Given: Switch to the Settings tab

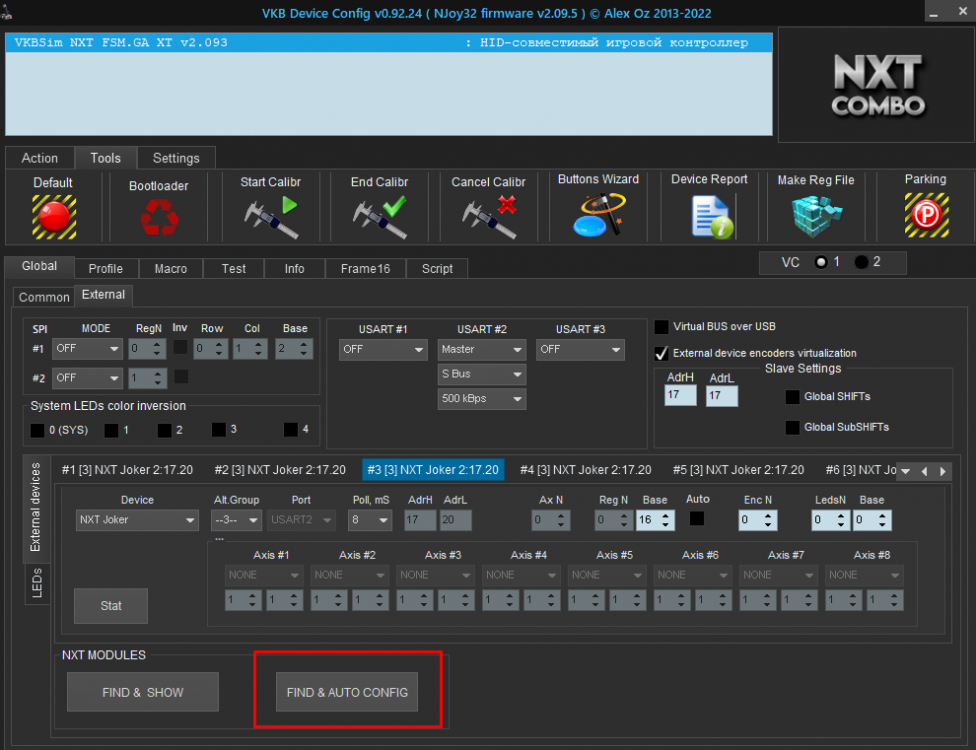Looking at the screenshot, I should tap(176, 158).
